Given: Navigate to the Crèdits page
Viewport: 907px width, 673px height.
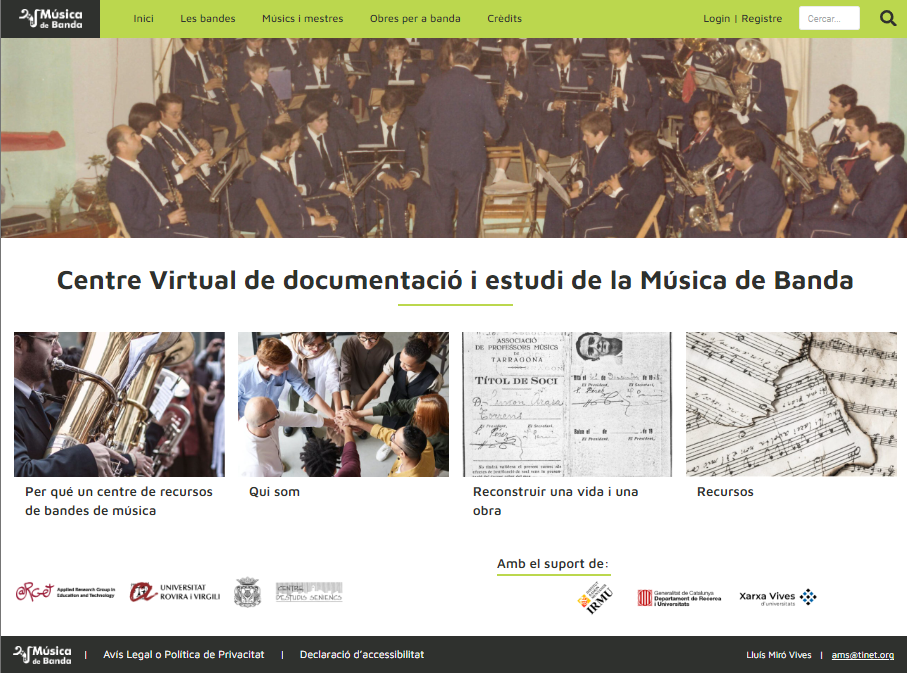Looking at the screenshot, I should (504, 19).
